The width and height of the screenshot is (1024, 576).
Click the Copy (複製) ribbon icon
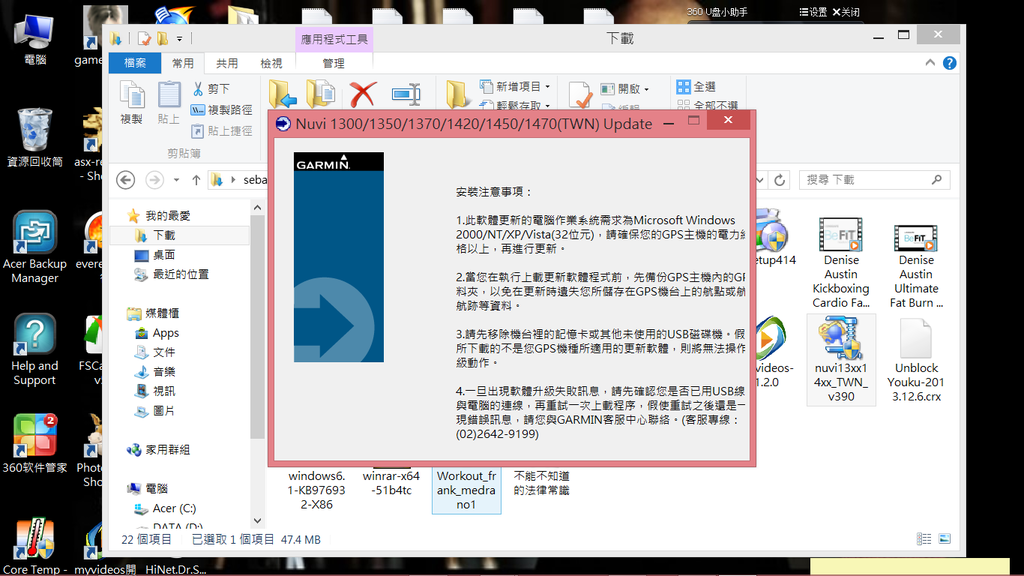132,103
